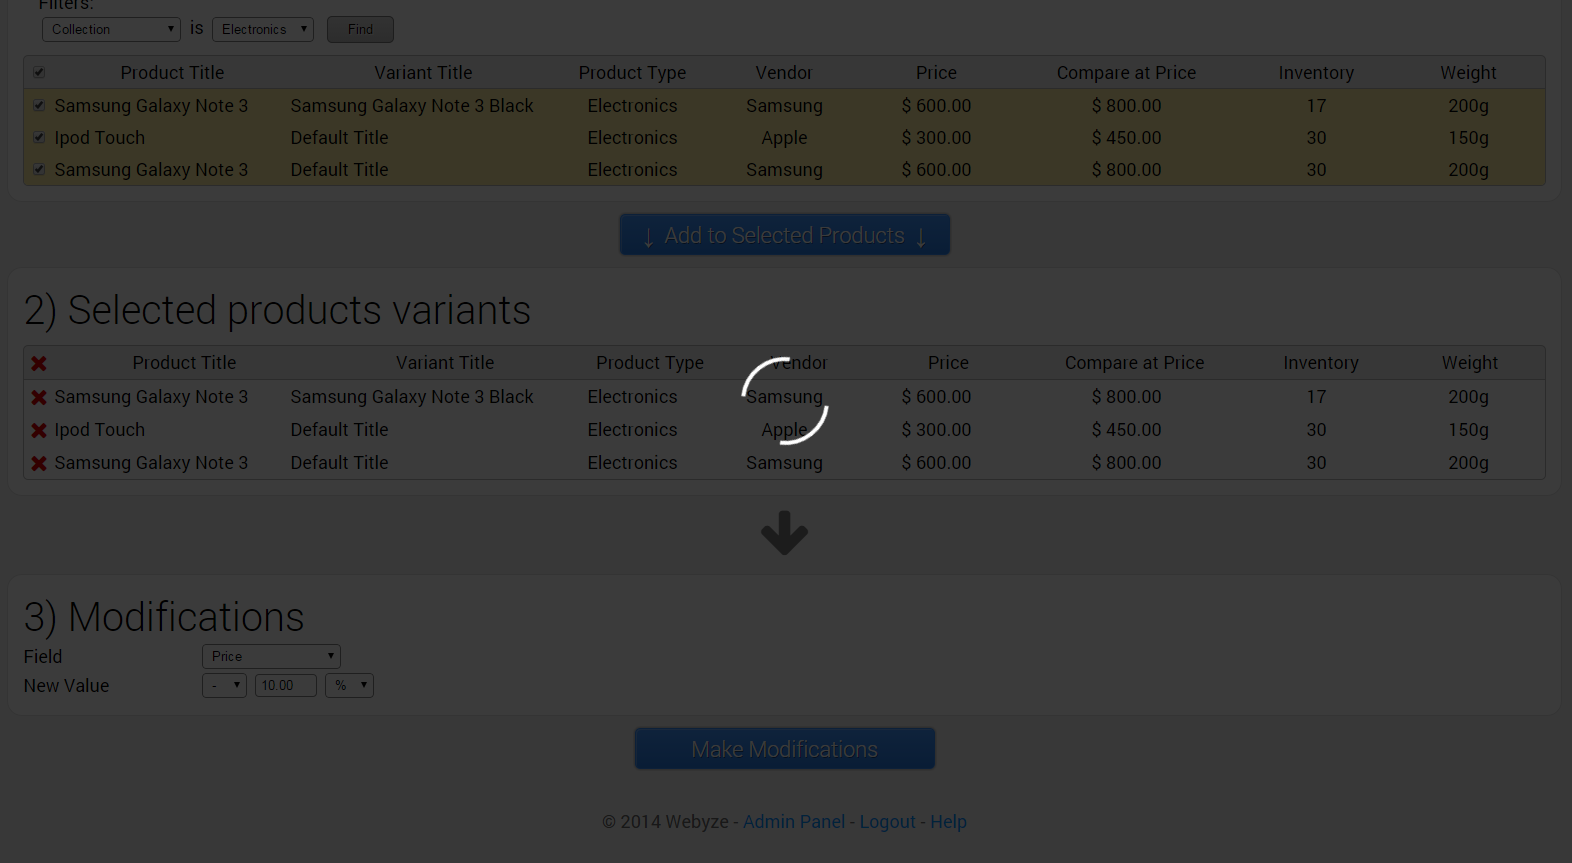Click the Modifications section heading

(x=164, y=617)
